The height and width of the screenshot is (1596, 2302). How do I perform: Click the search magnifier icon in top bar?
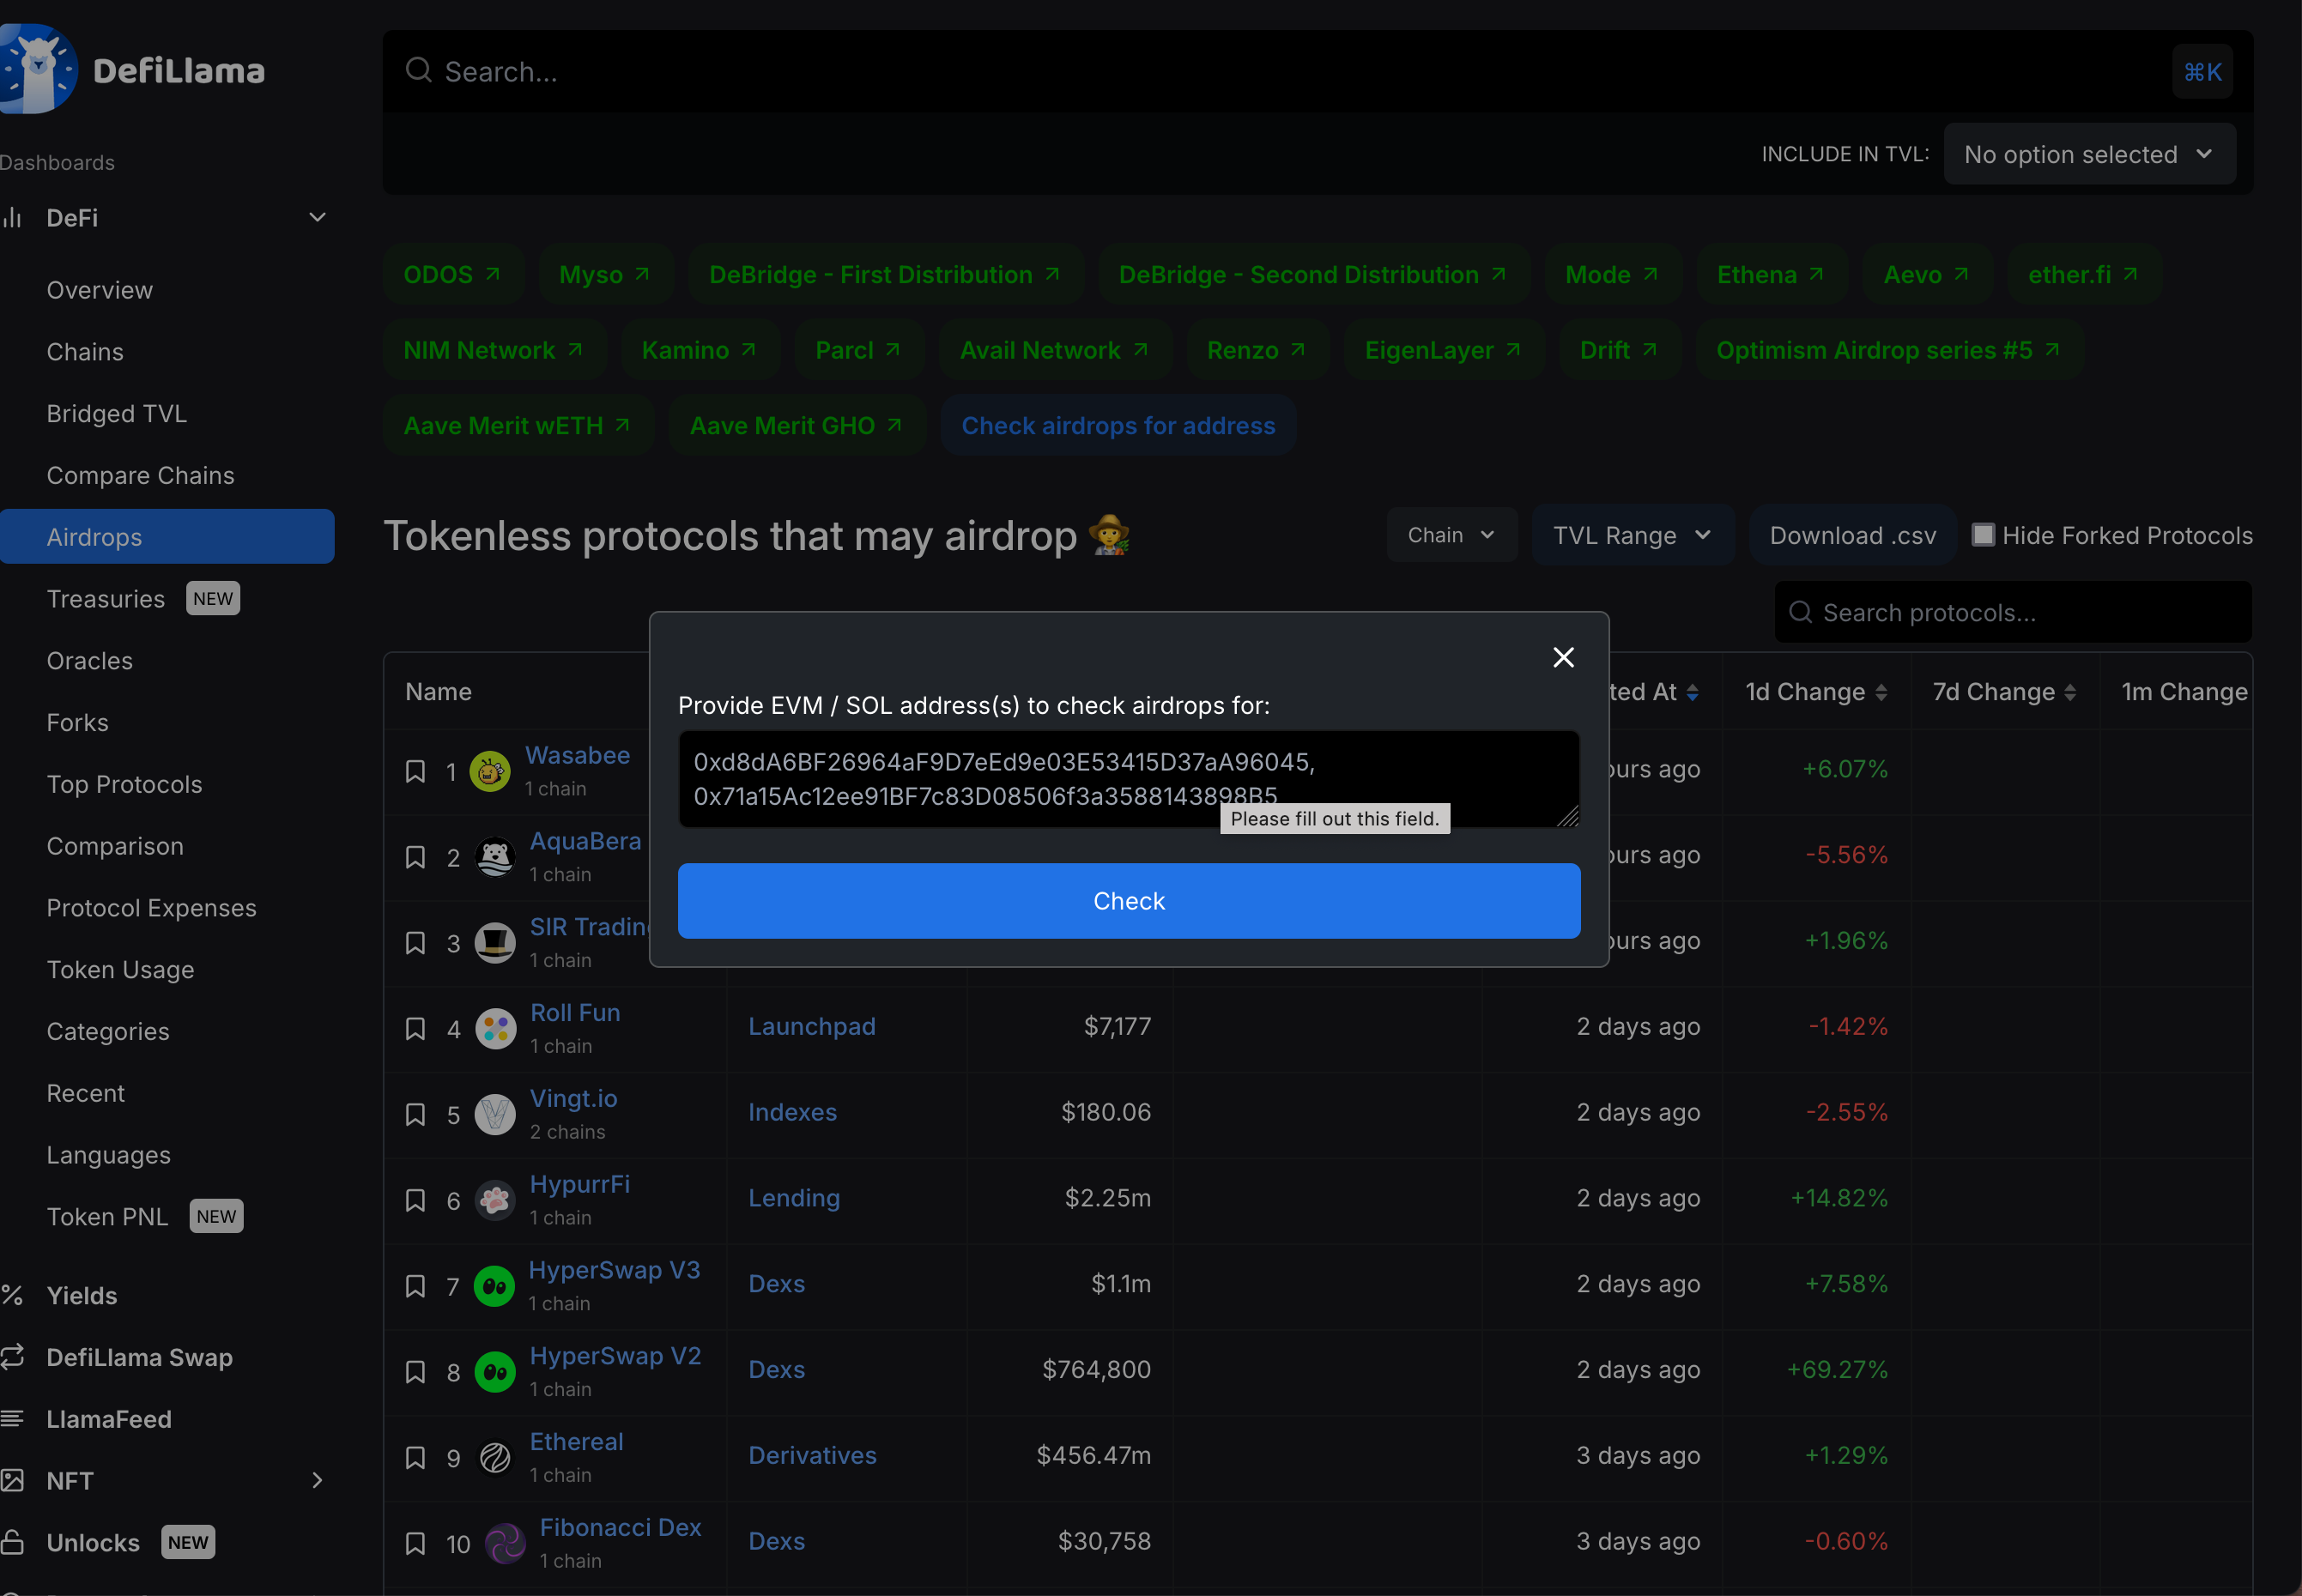(x=418, y=70)
